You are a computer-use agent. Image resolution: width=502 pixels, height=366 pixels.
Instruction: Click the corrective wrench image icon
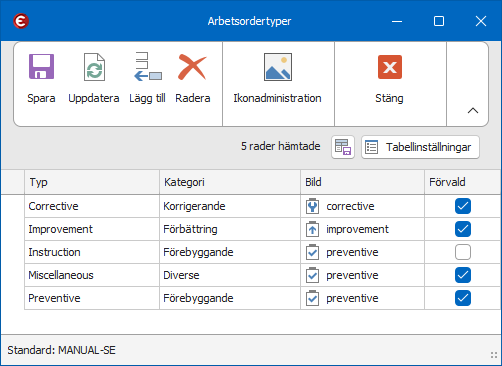[x=312, y=206]
